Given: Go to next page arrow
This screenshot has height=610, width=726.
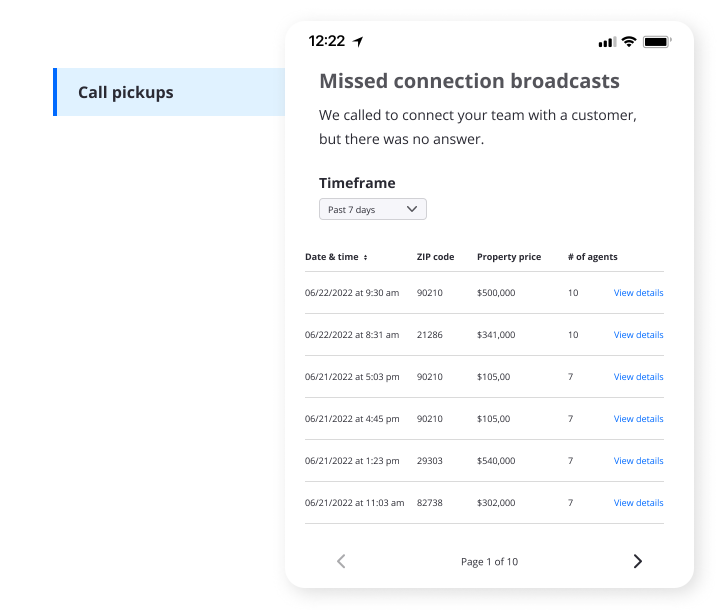Looking at the screenshot, I should [637, 562].
